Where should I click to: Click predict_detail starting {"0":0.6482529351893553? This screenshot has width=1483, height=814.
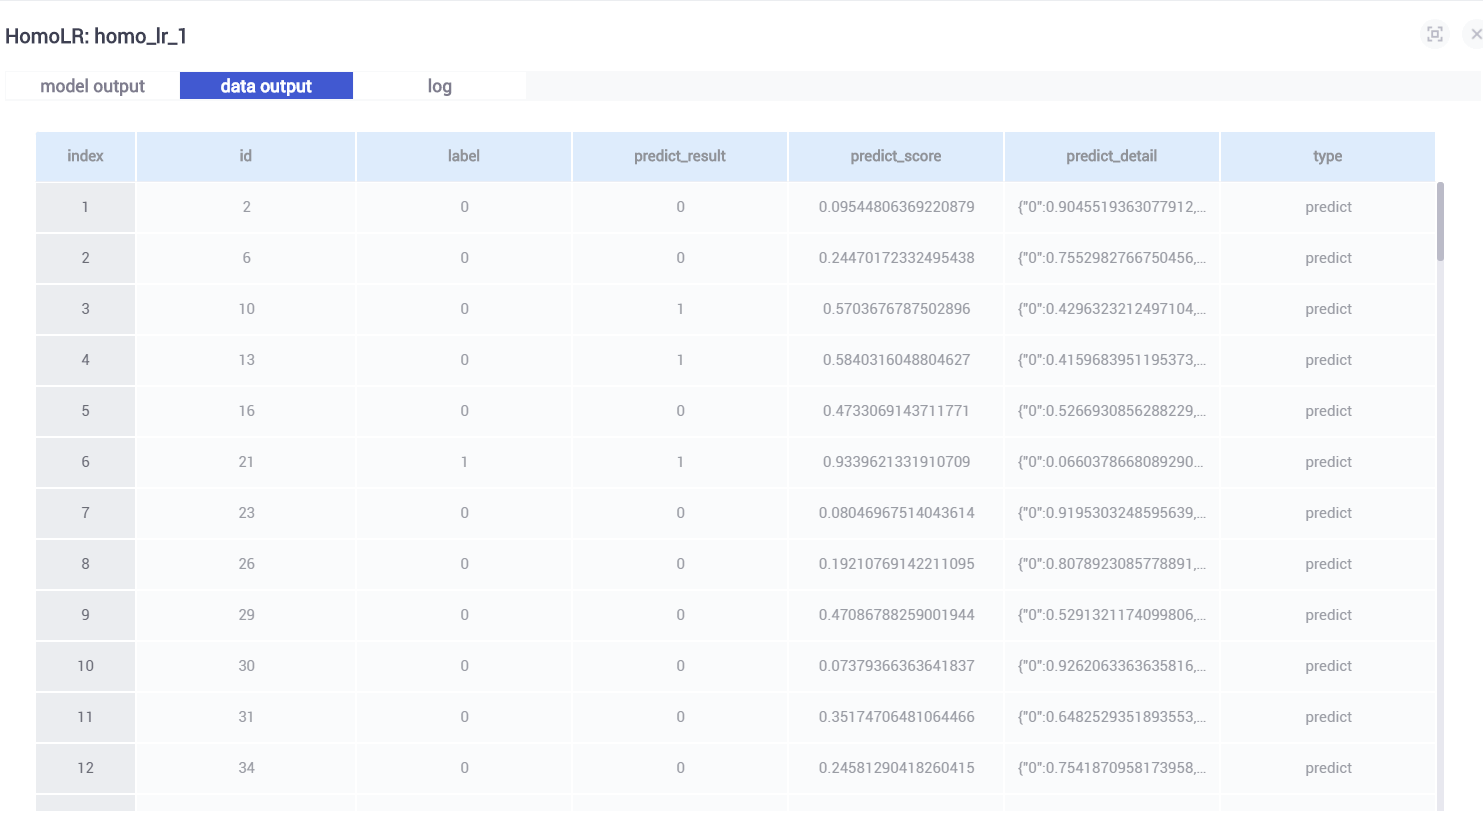tap(1112, 717)
